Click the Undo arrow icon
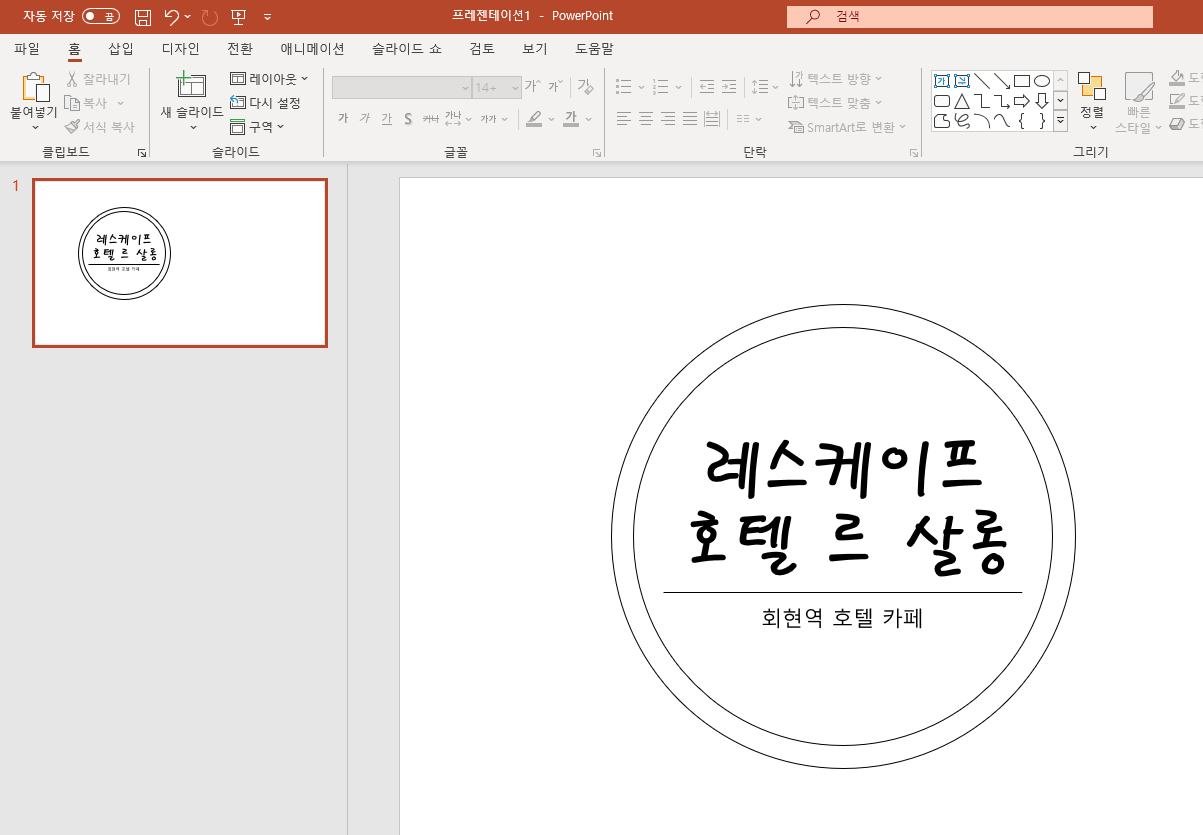 [172, 16]
